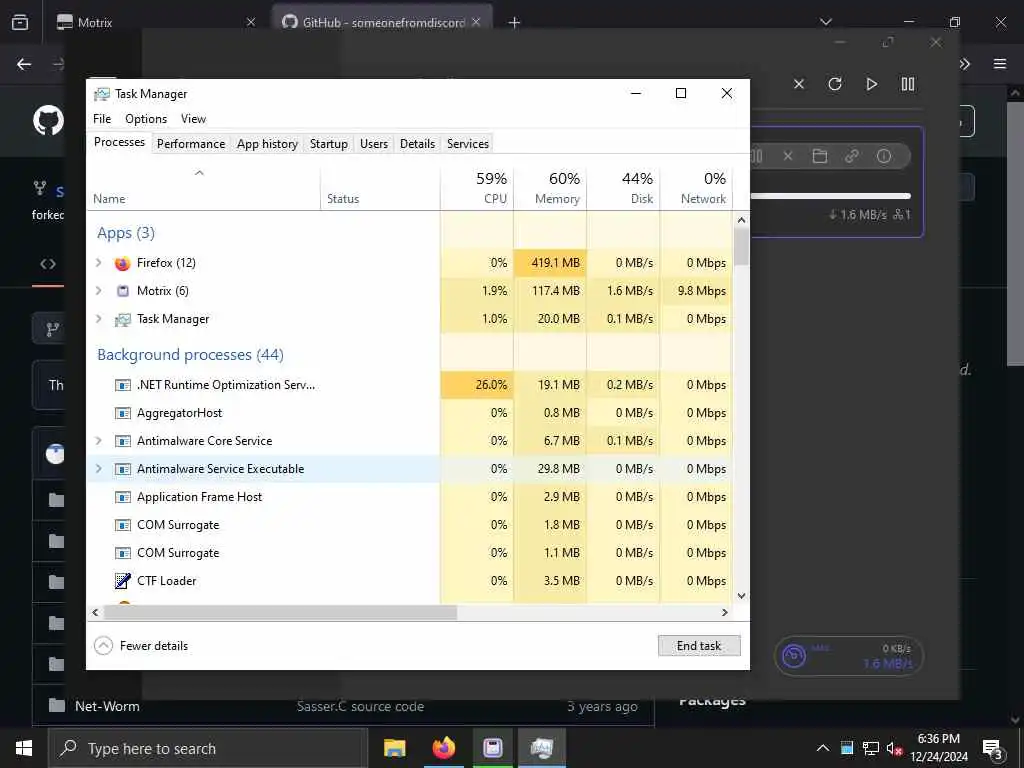Collapse view with Fewer details
The height and width of the screenshot is (768, 1024).
[x=141, y=645]
